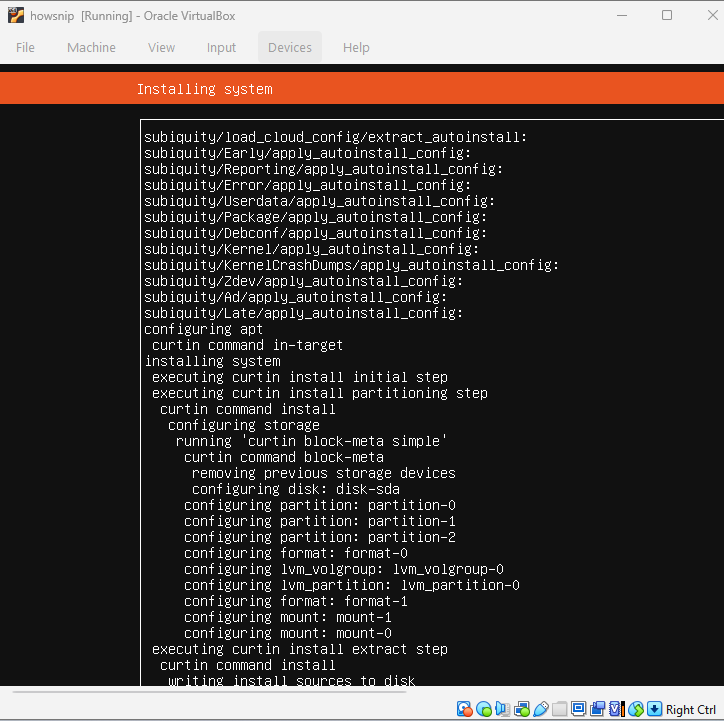724x721 pixels.
Task: Click 'configuring disk: disk-sda' line
Action: (296, 489)
